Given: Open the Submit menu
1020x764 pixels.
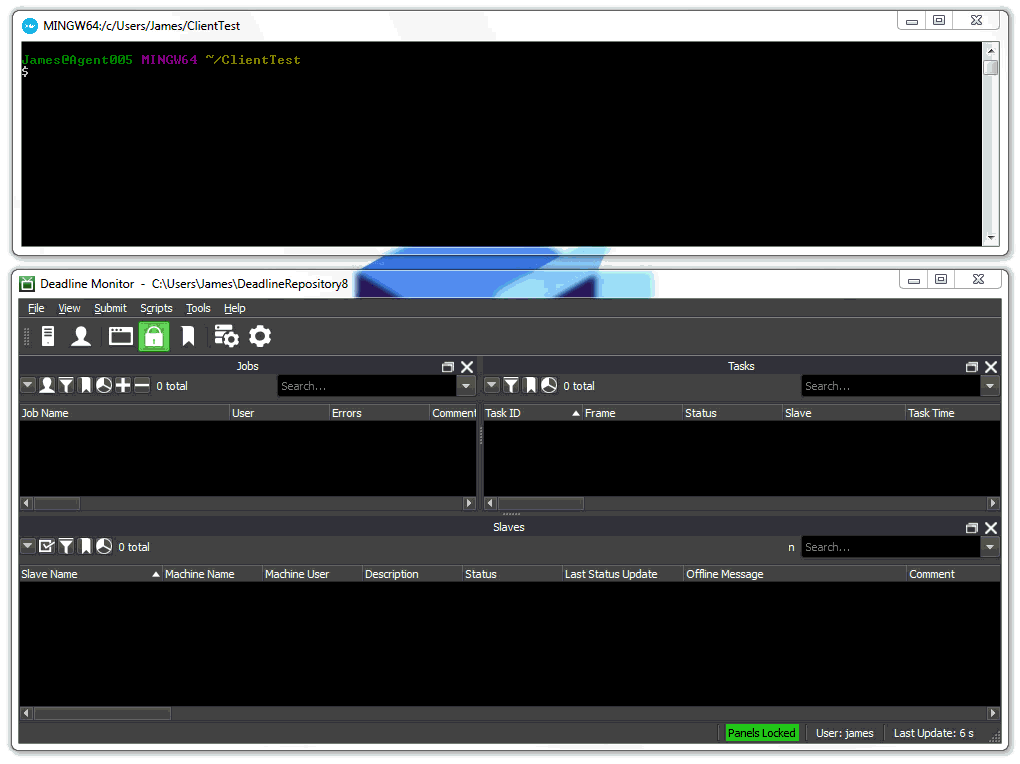Looking at the screenshot, I should pyautogui.click(x=111, y=308).
